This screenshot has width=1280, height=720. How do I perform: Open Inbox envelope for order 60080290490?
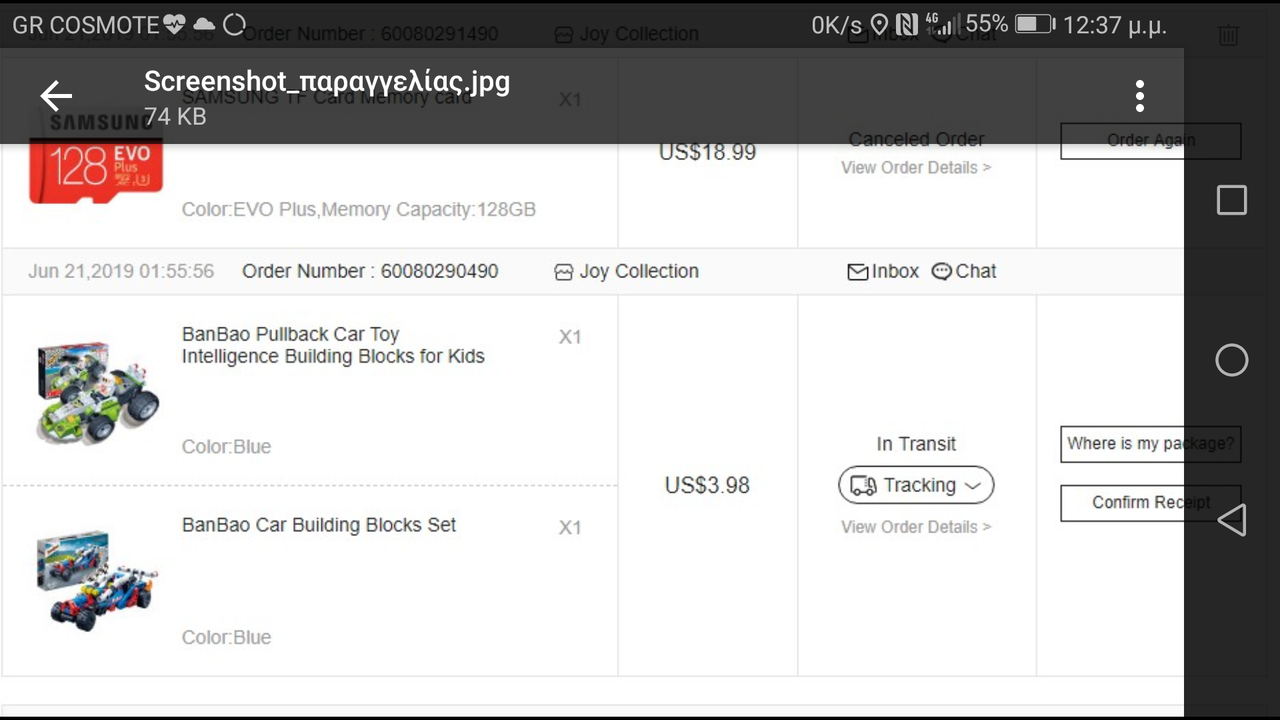pos(858,272)
